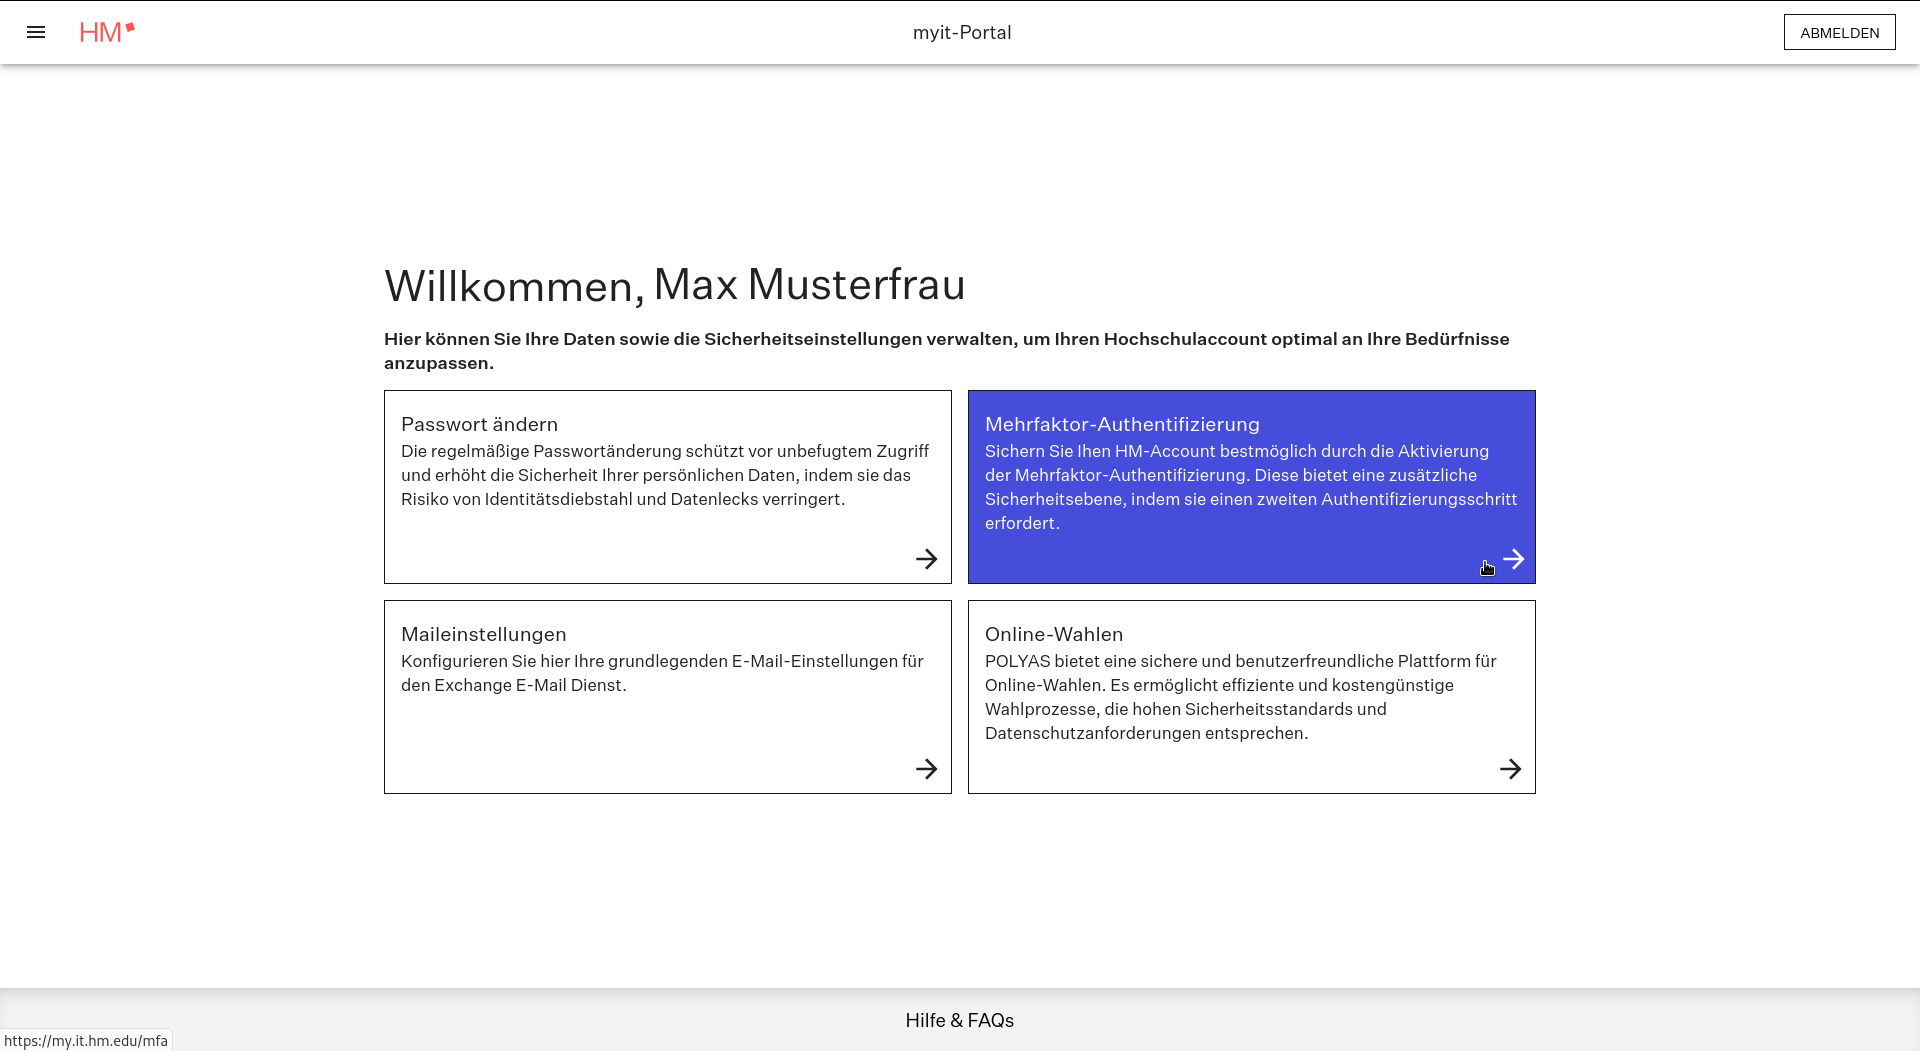
Task: Click the Willkommen, Max Musterfrau heading
Action: (674, 285)
